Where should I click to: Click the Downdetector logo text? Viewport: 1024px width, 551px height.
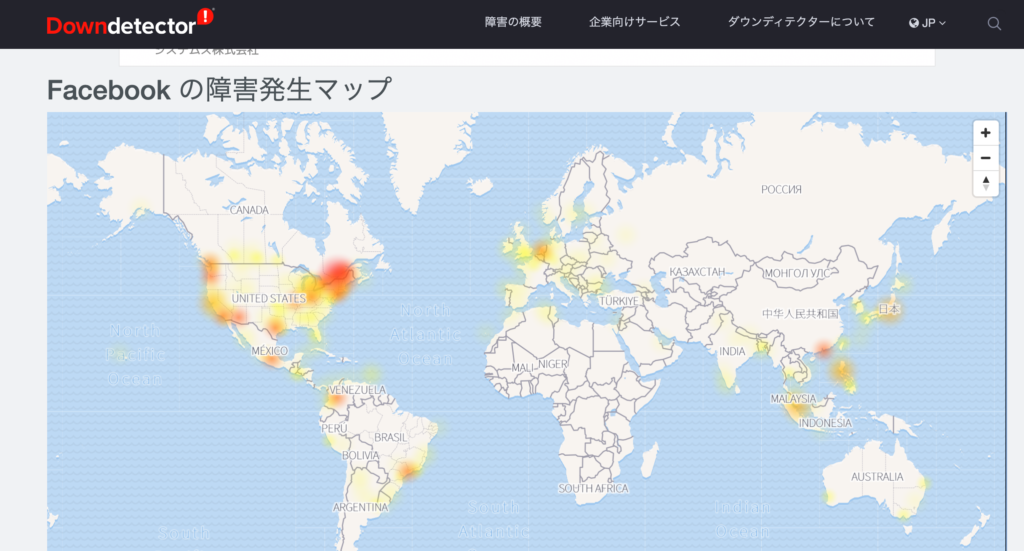pos(120,25)
